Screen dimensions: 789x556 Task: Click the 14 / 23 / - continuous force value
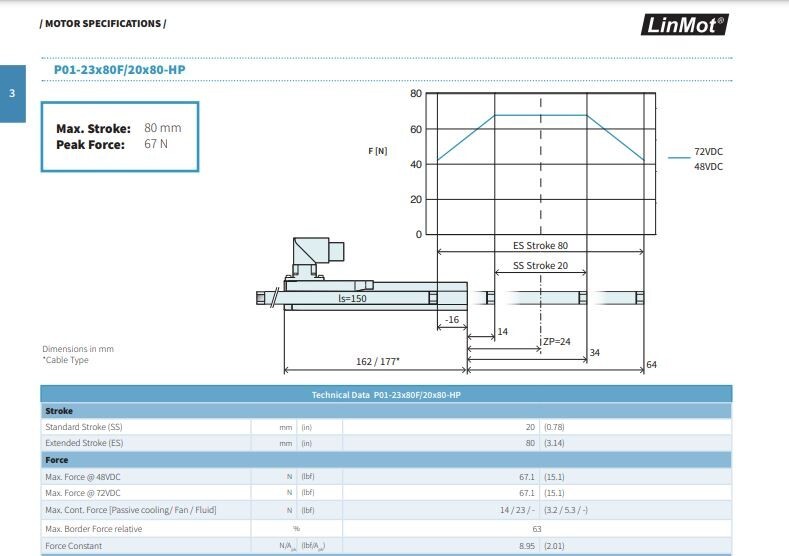coord(517,510)
